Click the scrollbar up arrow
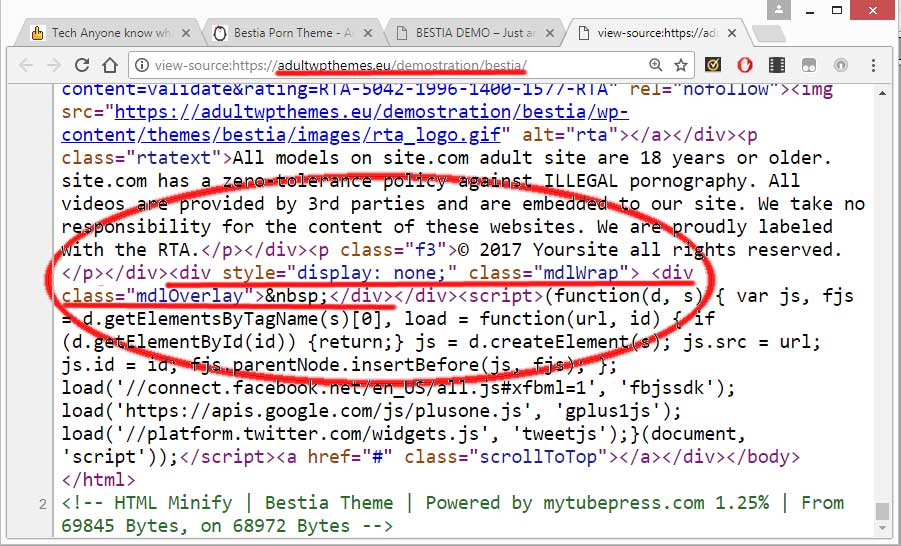This screenshot has height=546, width=901. [882, 93]
